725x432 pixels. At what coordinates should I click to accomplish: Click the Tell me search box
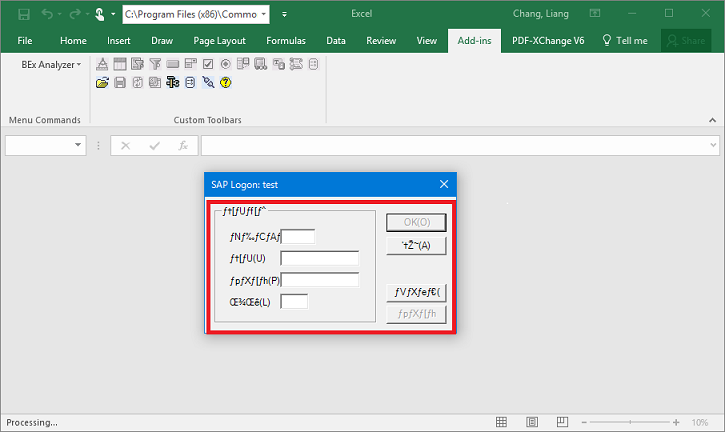click(x=625, y=41)
